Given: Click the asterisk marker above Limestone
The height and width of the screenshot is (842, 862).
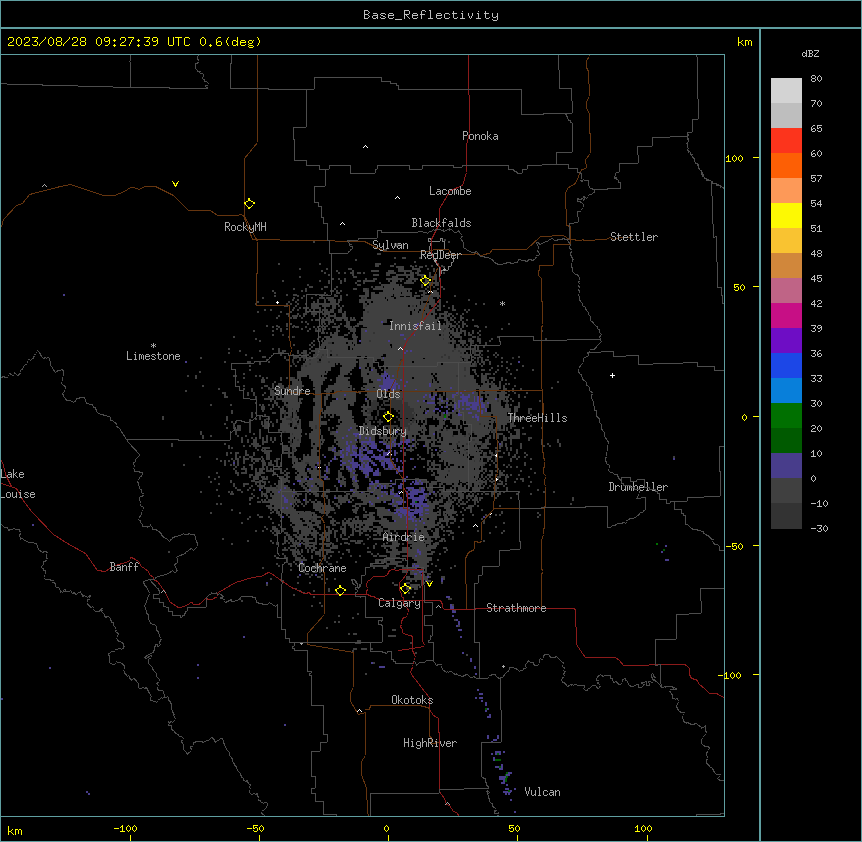Looking at the screenshot, I should click(x=153, y=346).
